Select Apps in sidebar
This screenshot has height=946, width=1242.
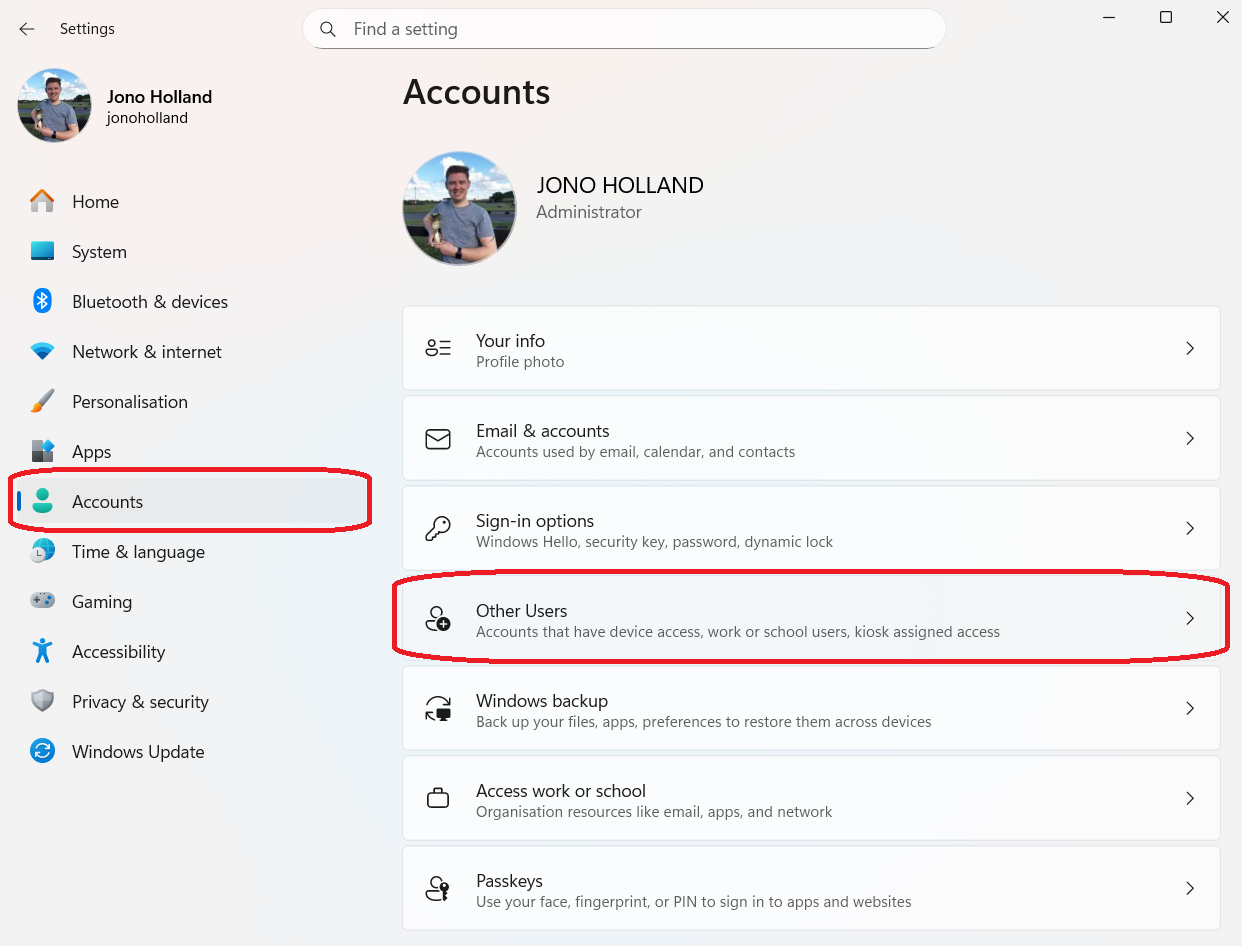tap(190, 451)
